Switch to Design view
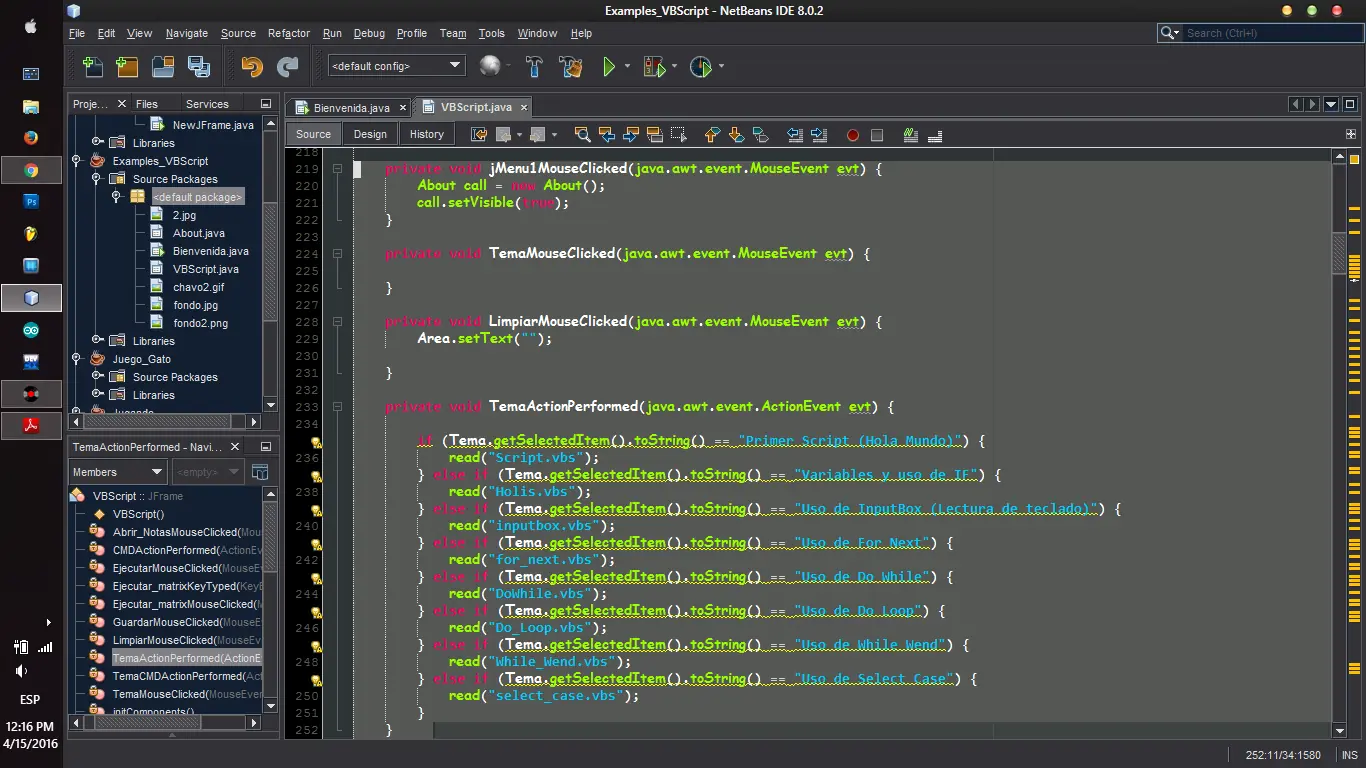 (x=370, y=134)
